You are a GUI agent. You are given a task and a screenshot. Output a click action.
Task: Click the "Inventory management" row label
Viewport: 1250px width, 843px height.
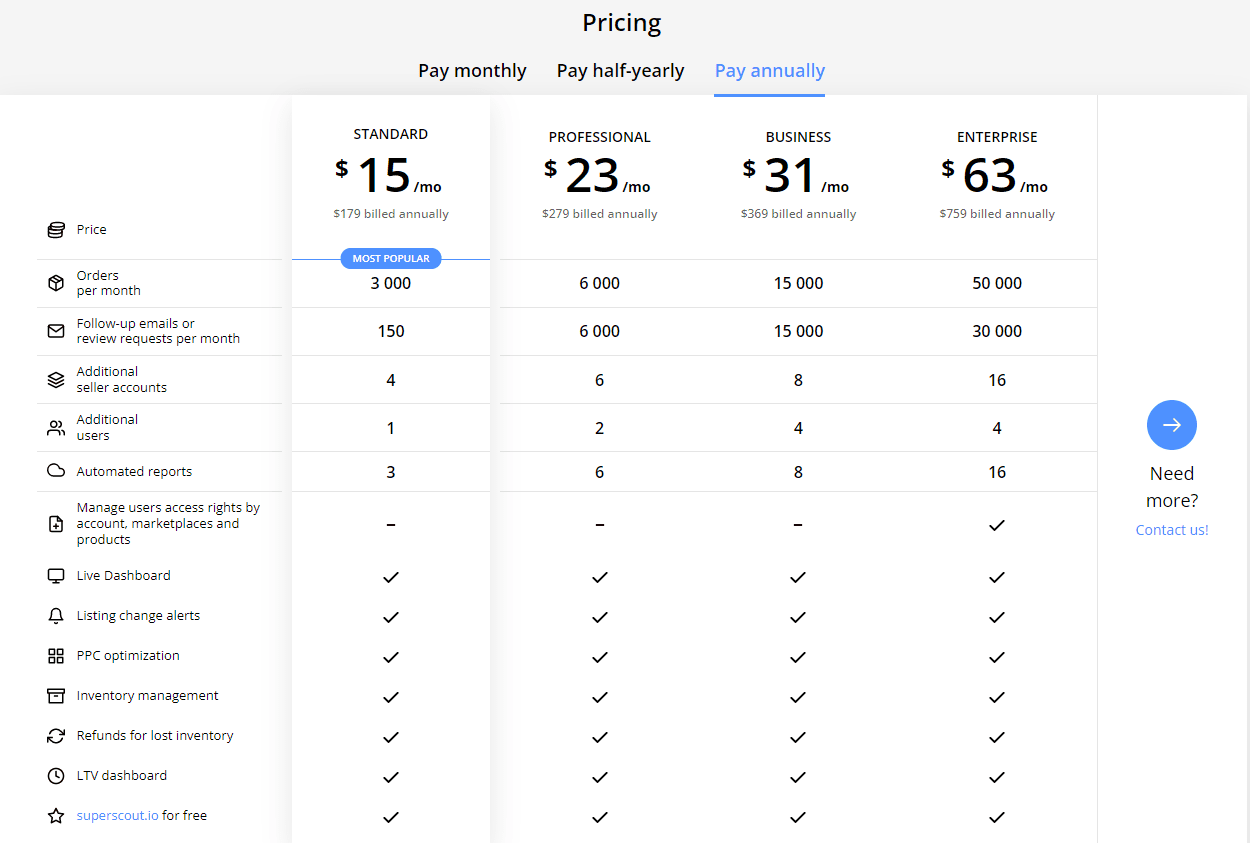pos(147,696)
